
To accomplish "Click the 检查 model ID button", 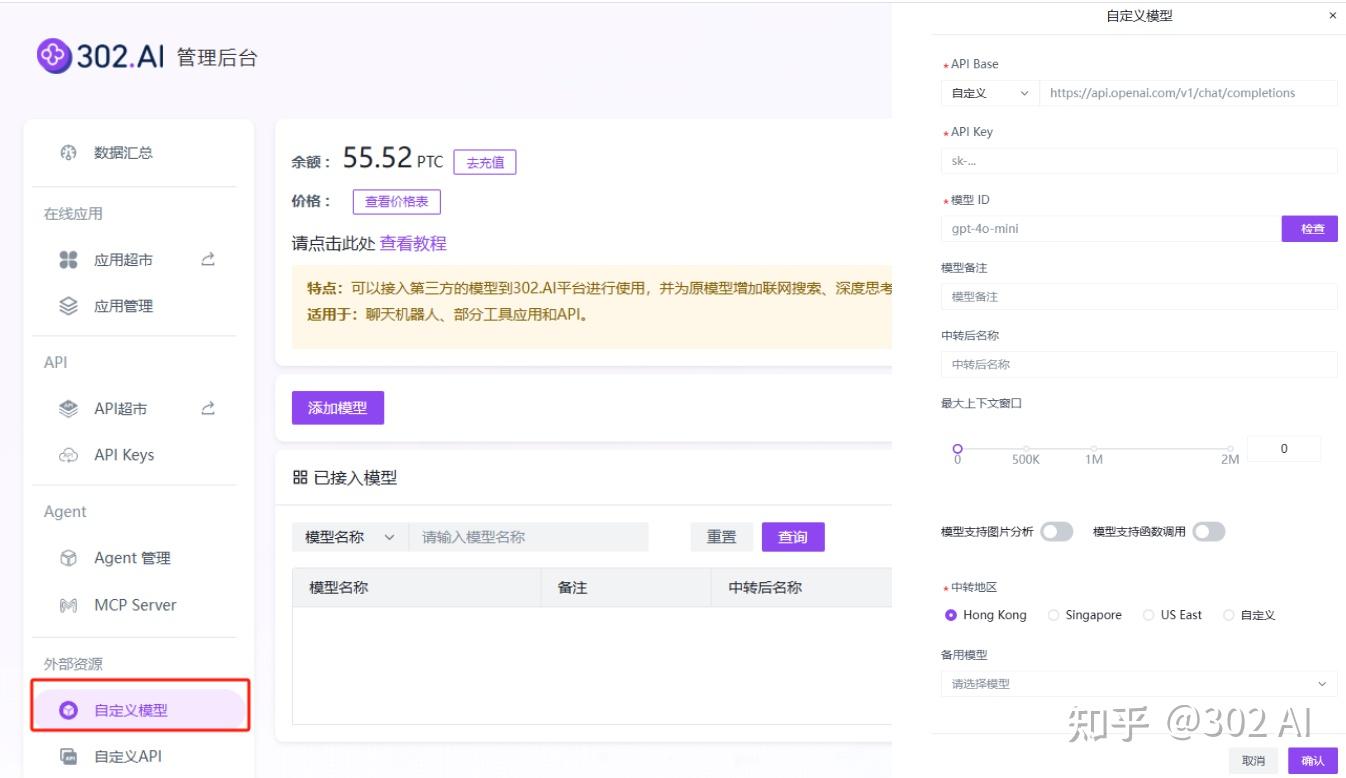I will tap(1310, 229).
